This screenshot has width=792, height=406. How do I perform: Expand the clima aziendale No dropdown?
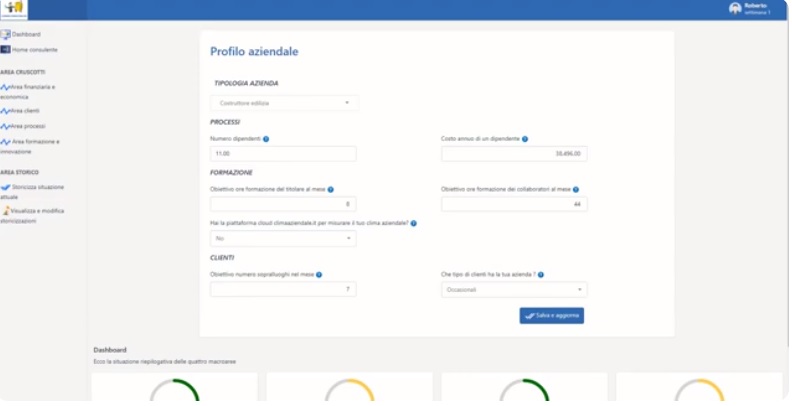pyautogui.click(x=283, y=239)
